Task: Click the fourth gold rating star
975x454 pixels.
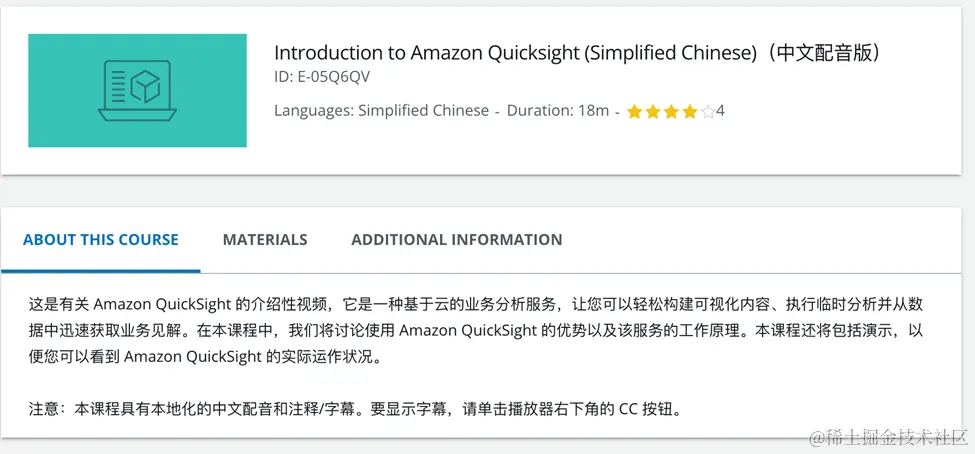Action: coord(690,112)
